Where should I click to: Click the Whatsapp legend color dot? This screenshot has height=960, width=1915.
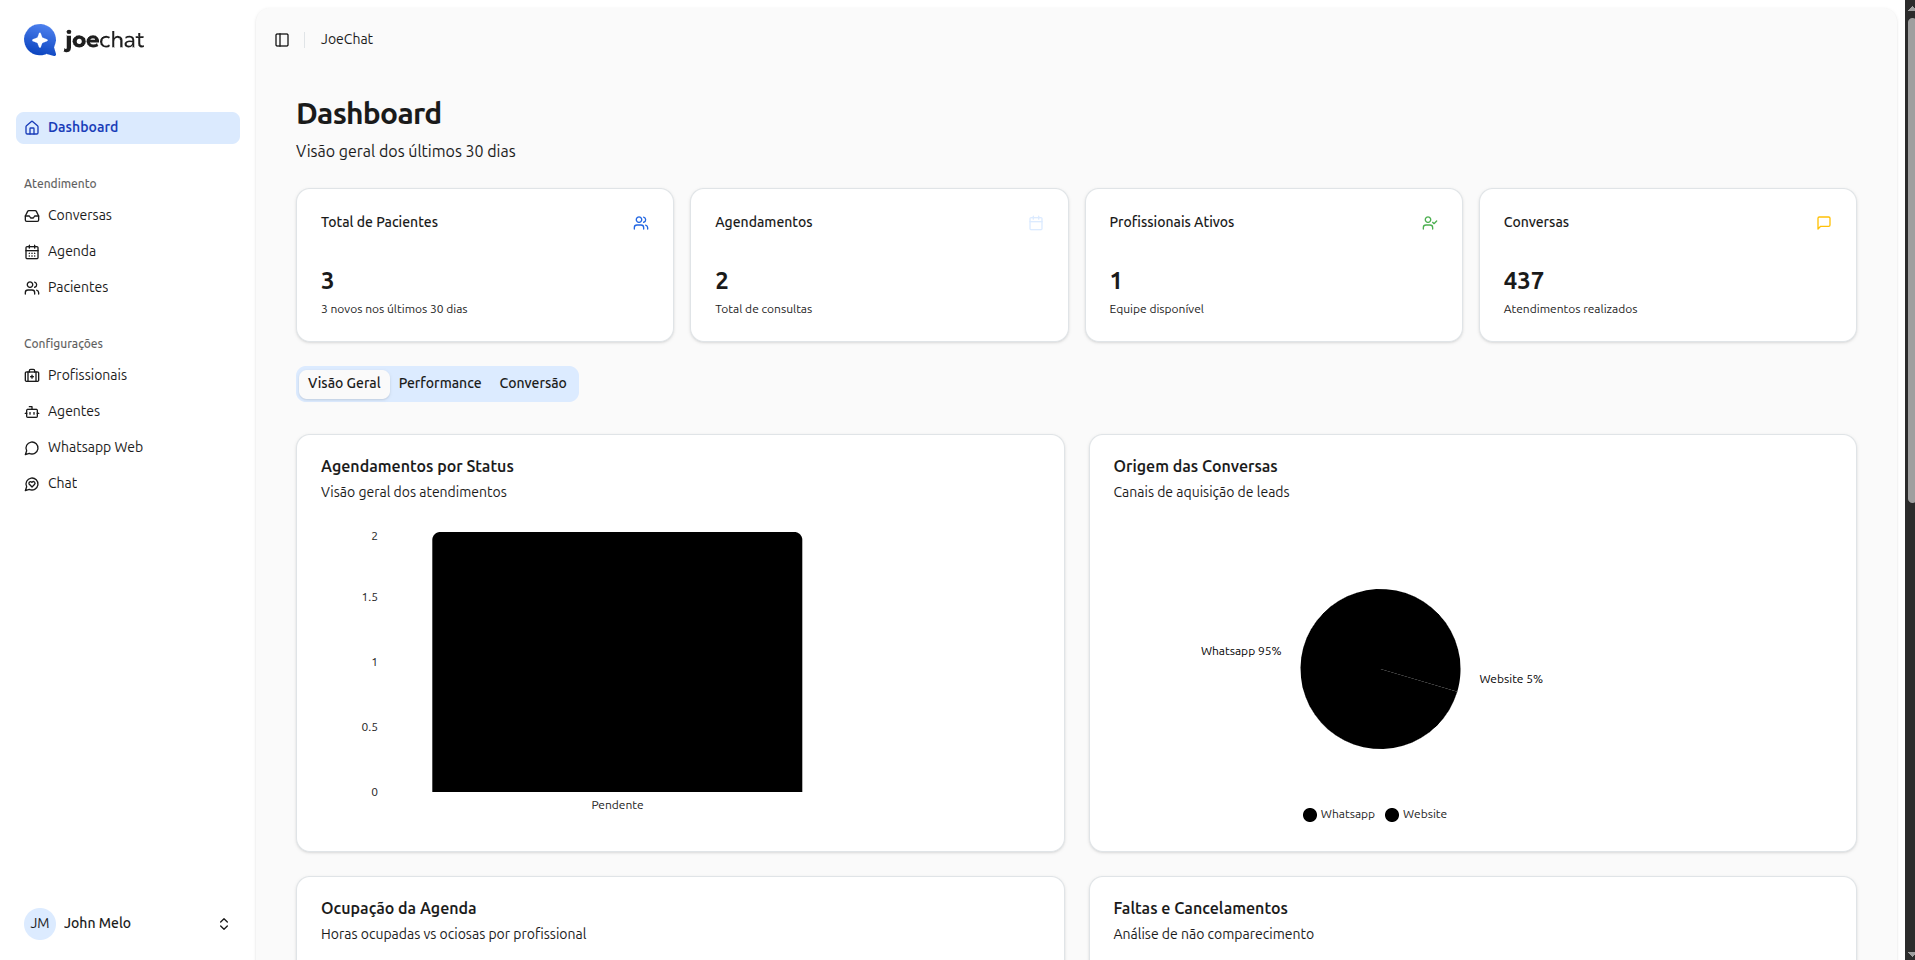(1310, 815)
